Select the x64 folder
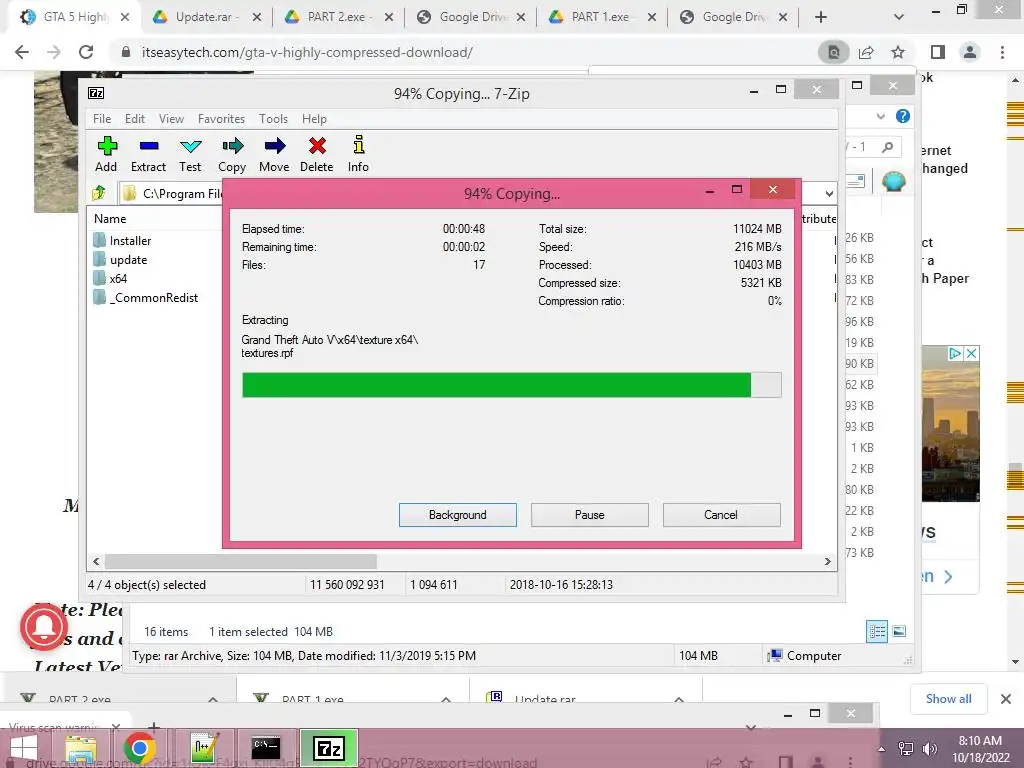This screenshot has height=768, width=1024. tap(110, 278)
